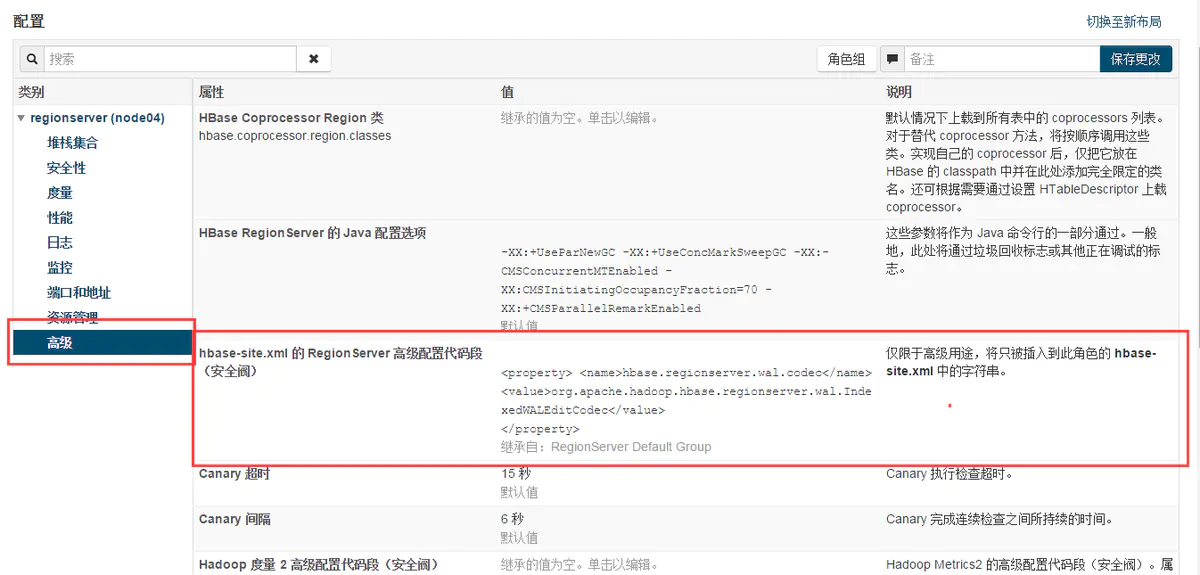The height and width of the screenshot is (575, 1200).
Task: Click the Canary 间隔 property label
Action: [234, 519]
